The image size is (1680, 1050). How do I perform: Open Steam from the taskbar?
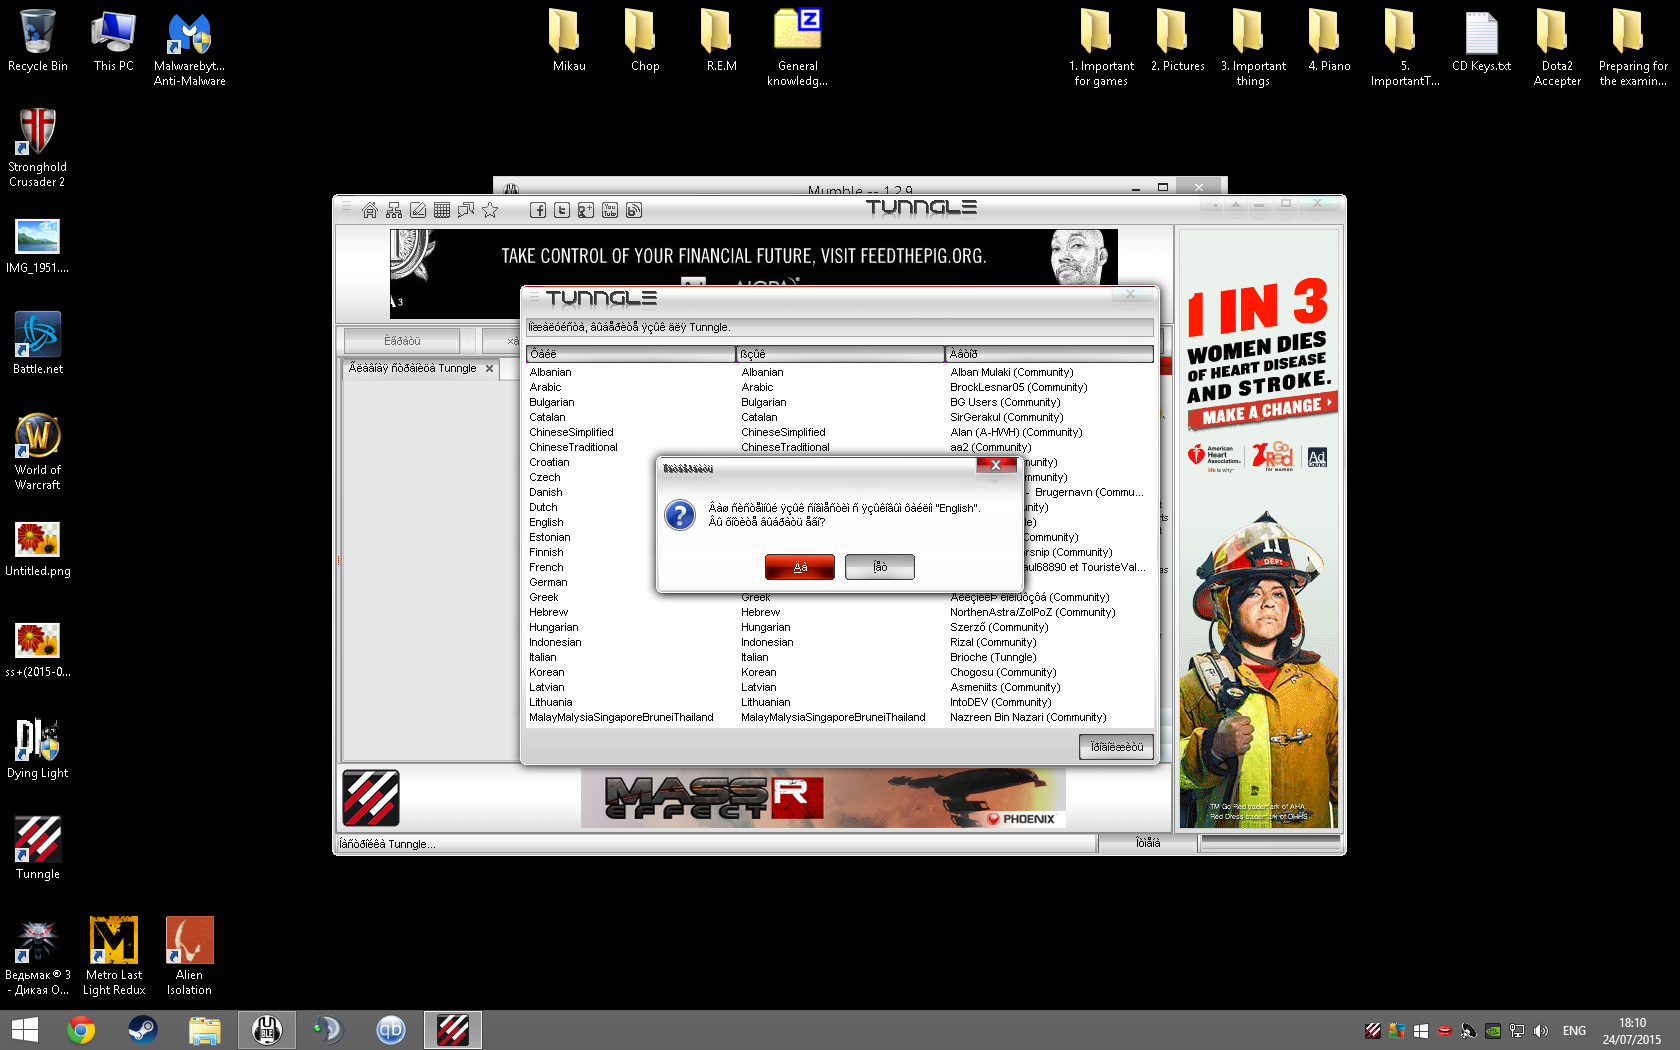pyautogui.click(x=143, y=1030)
